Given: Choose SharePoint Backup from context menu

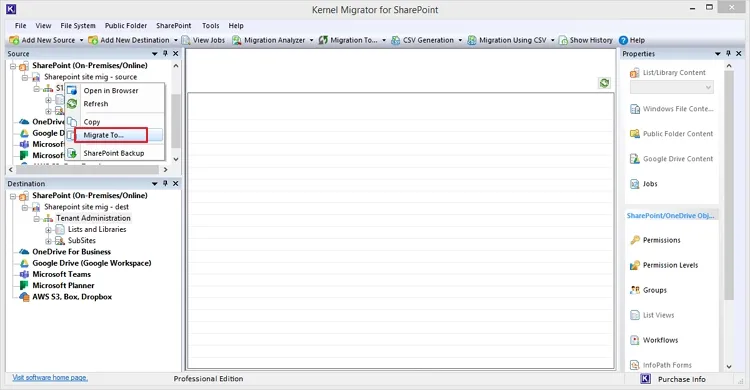Looking at the screenshot, I should 115,153.
